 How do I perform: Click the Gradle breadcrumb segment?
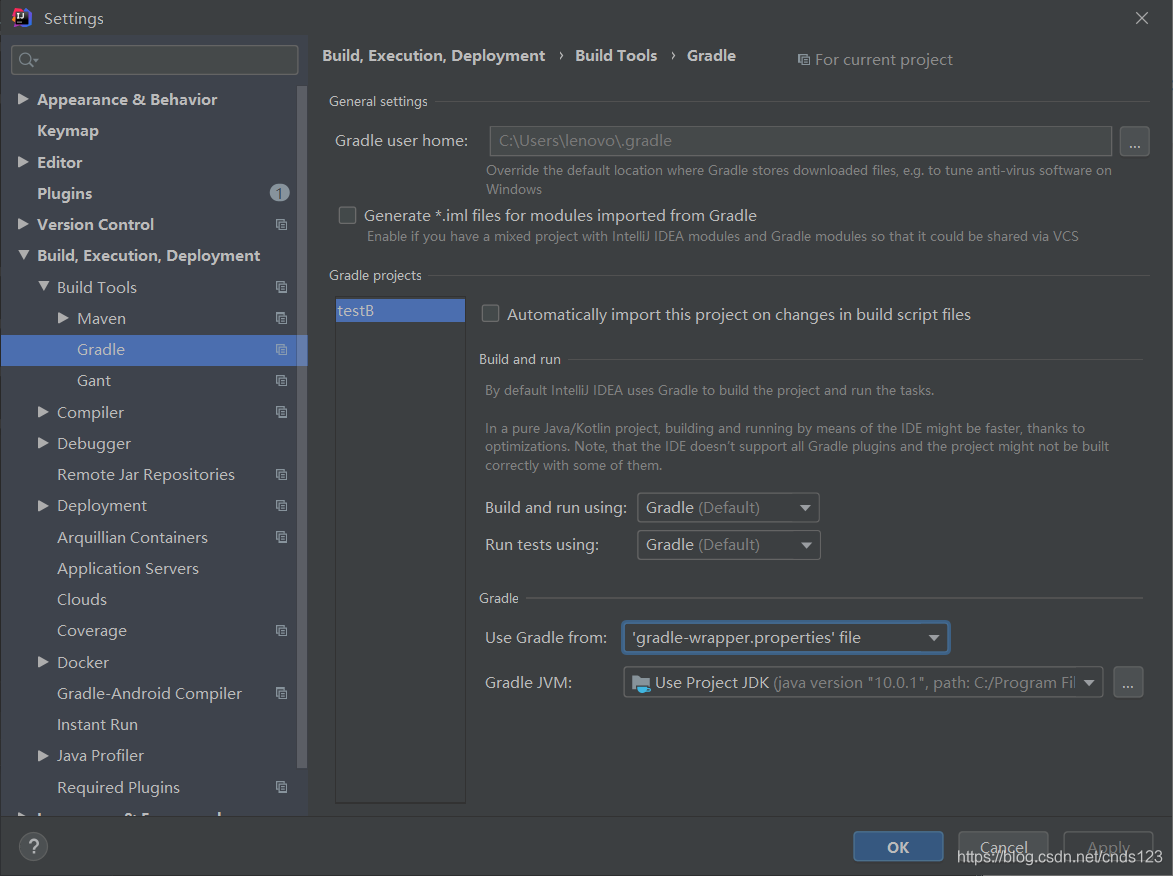pos(711,56)
